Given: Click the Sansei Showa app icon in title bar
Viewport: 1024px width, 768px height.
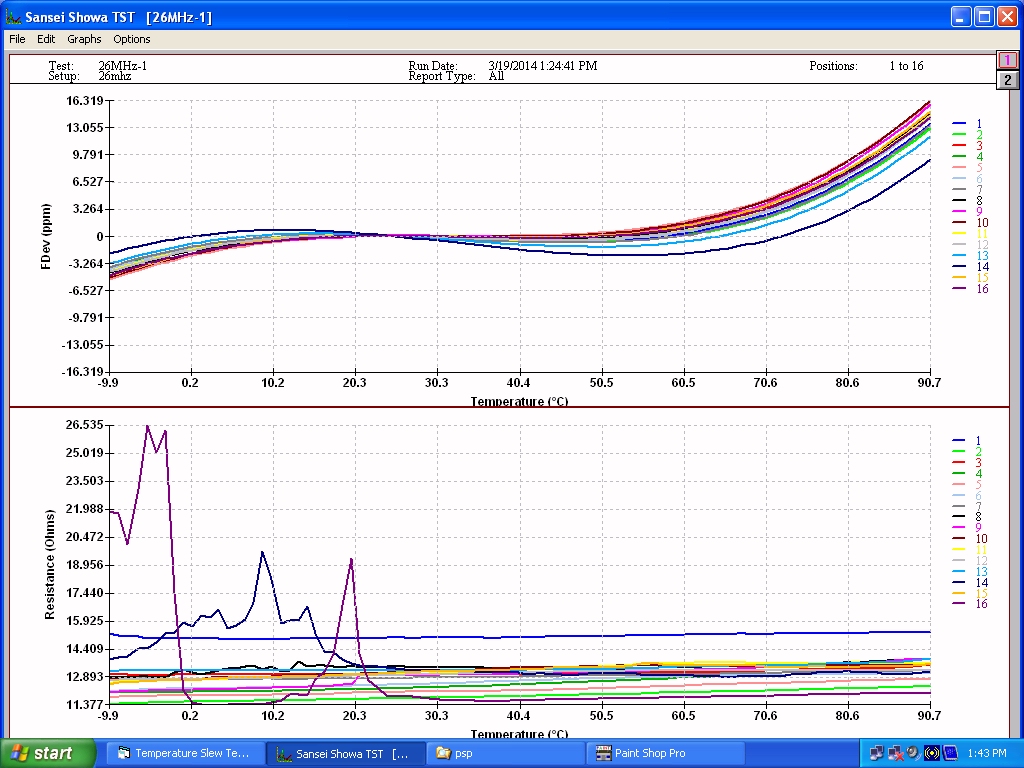Looking at the screenshot, I should pyautogui.click(x=13, y=17).
